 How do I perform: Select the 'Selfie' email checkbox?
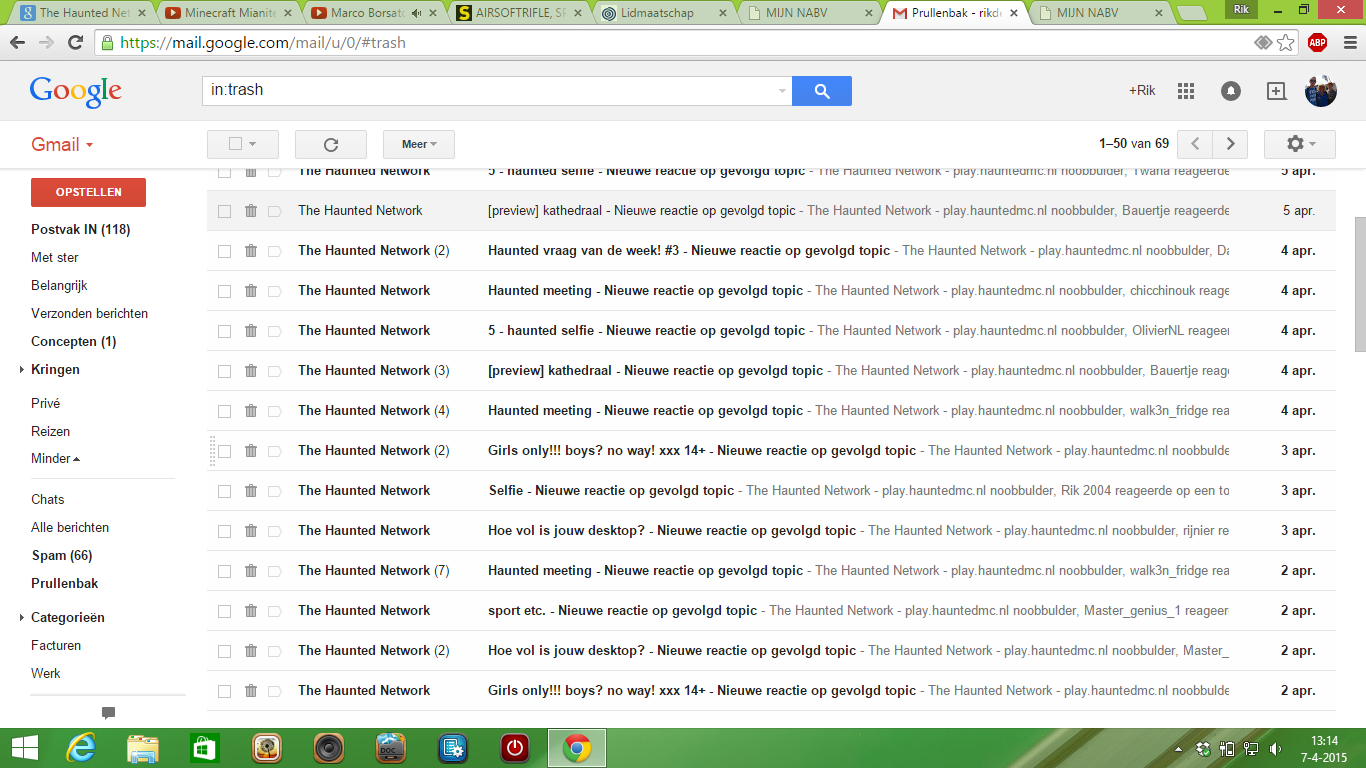pos(224,491)
